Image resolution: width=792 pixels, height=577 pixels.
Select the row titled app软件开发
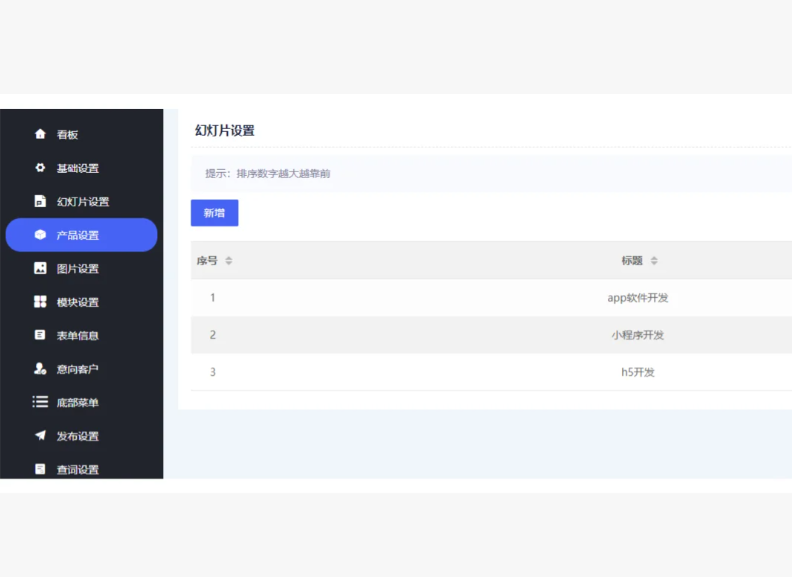pos(491,298)
